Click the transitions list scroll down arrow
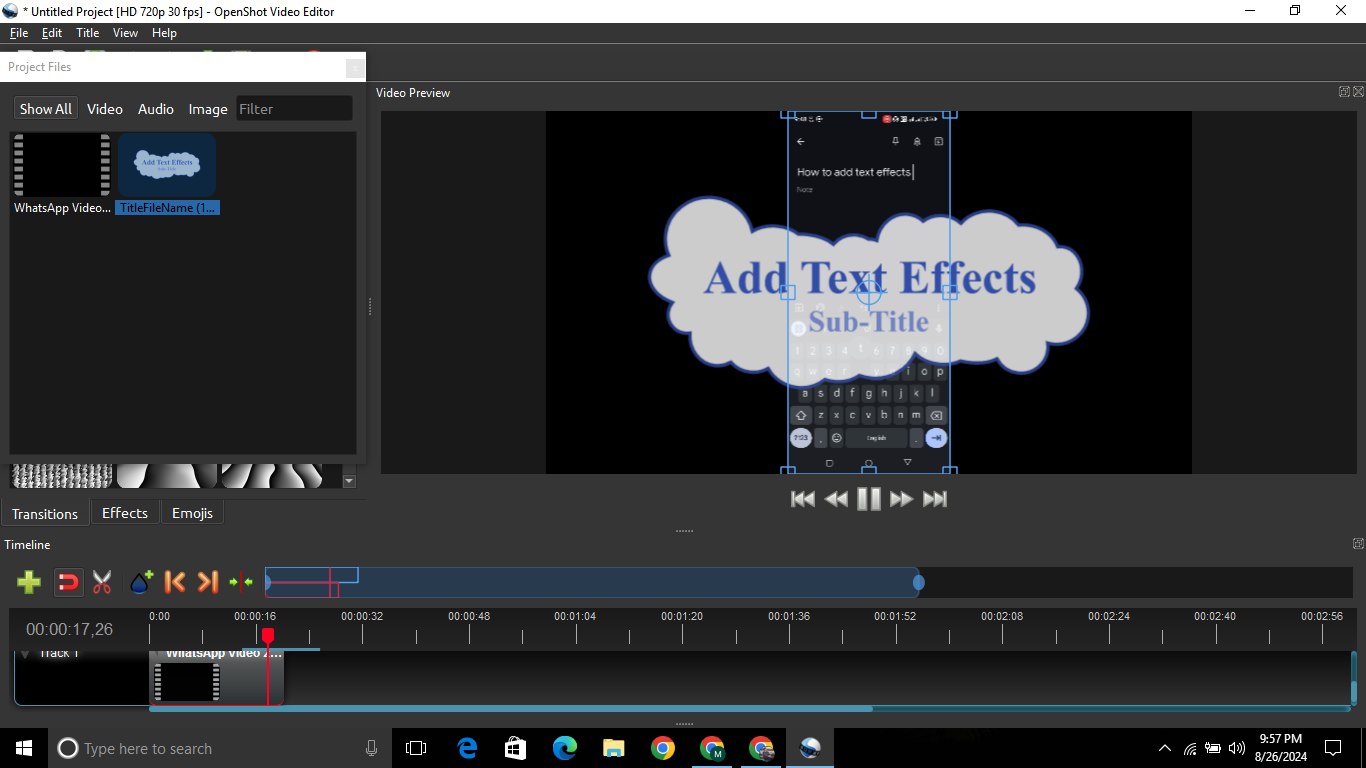Viewport: 1366px width, 768px height. (349, 481)
